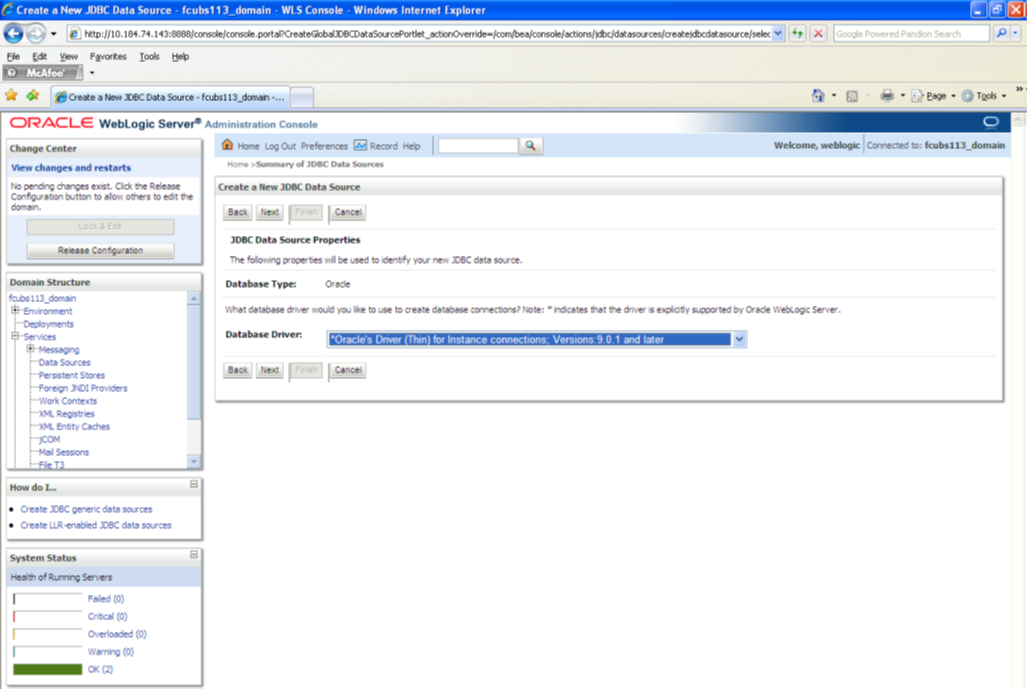The width and height of the screenshot is (1027, 689).
Task: Click the OK (2) server health link
Action: (100, 669)
